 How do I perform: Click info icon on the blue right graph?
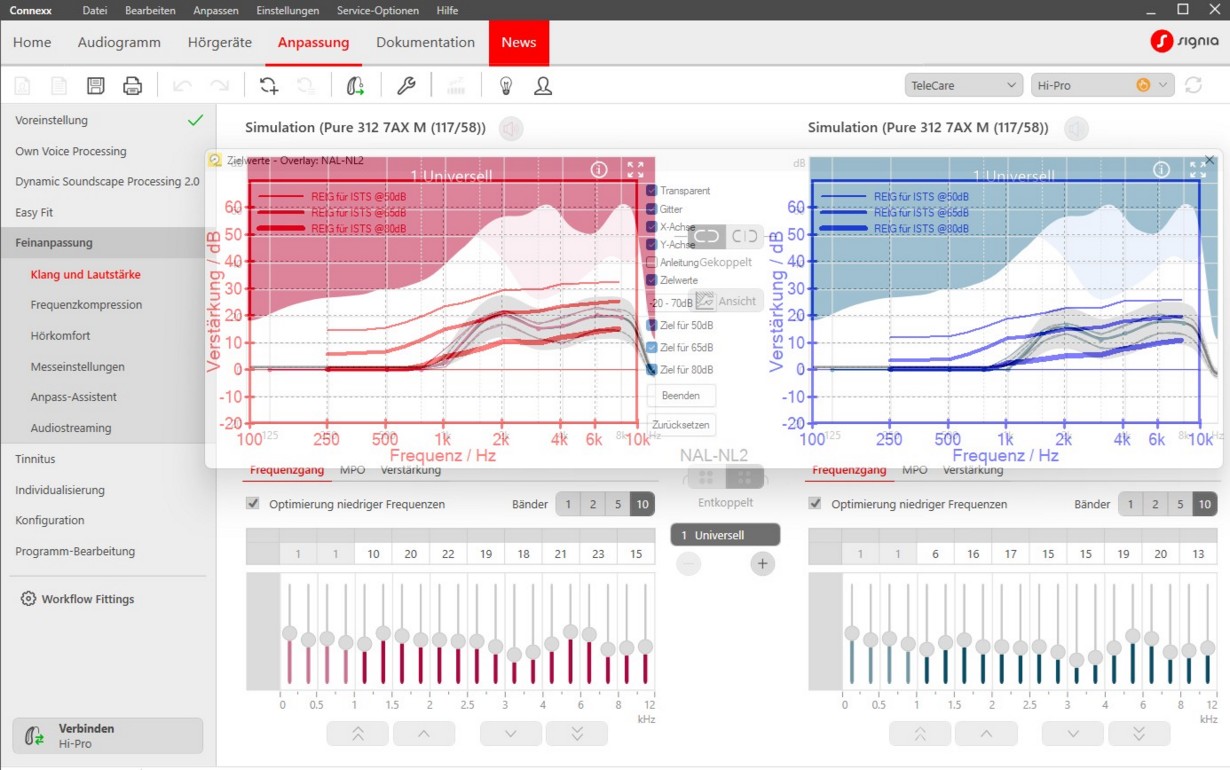[1161, 170]
